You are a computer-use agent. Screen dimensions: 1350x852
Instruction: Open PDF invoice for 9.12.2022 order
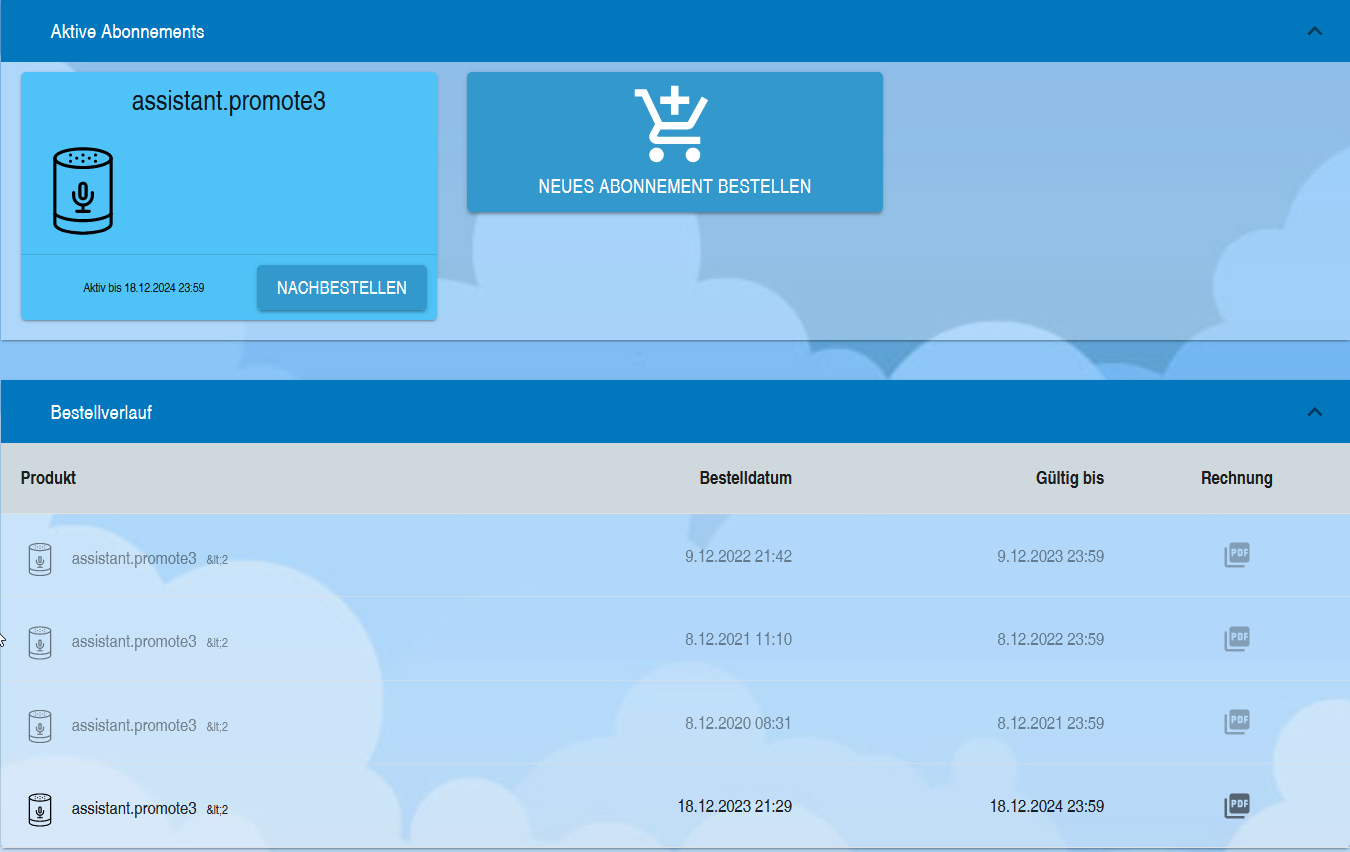coord(1237,555)
